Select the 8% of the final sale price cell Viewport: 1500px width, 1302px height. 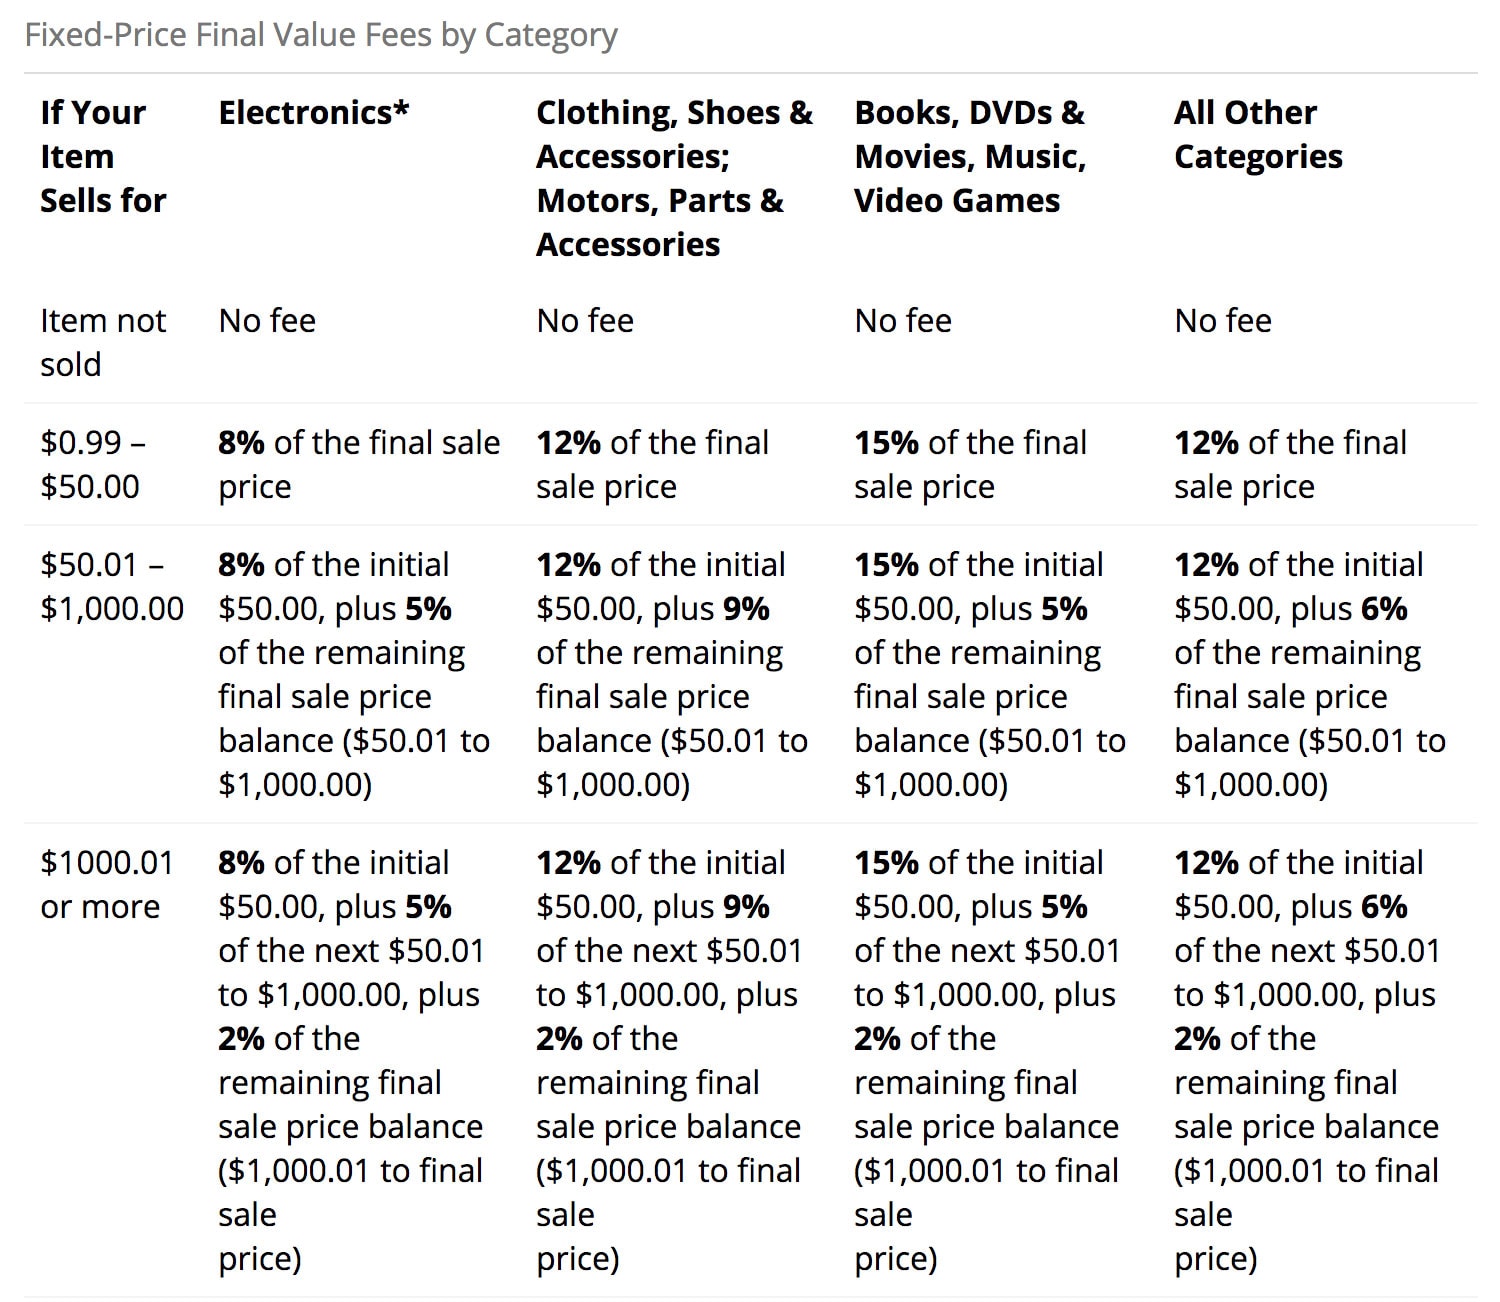[x=359, y=464]
